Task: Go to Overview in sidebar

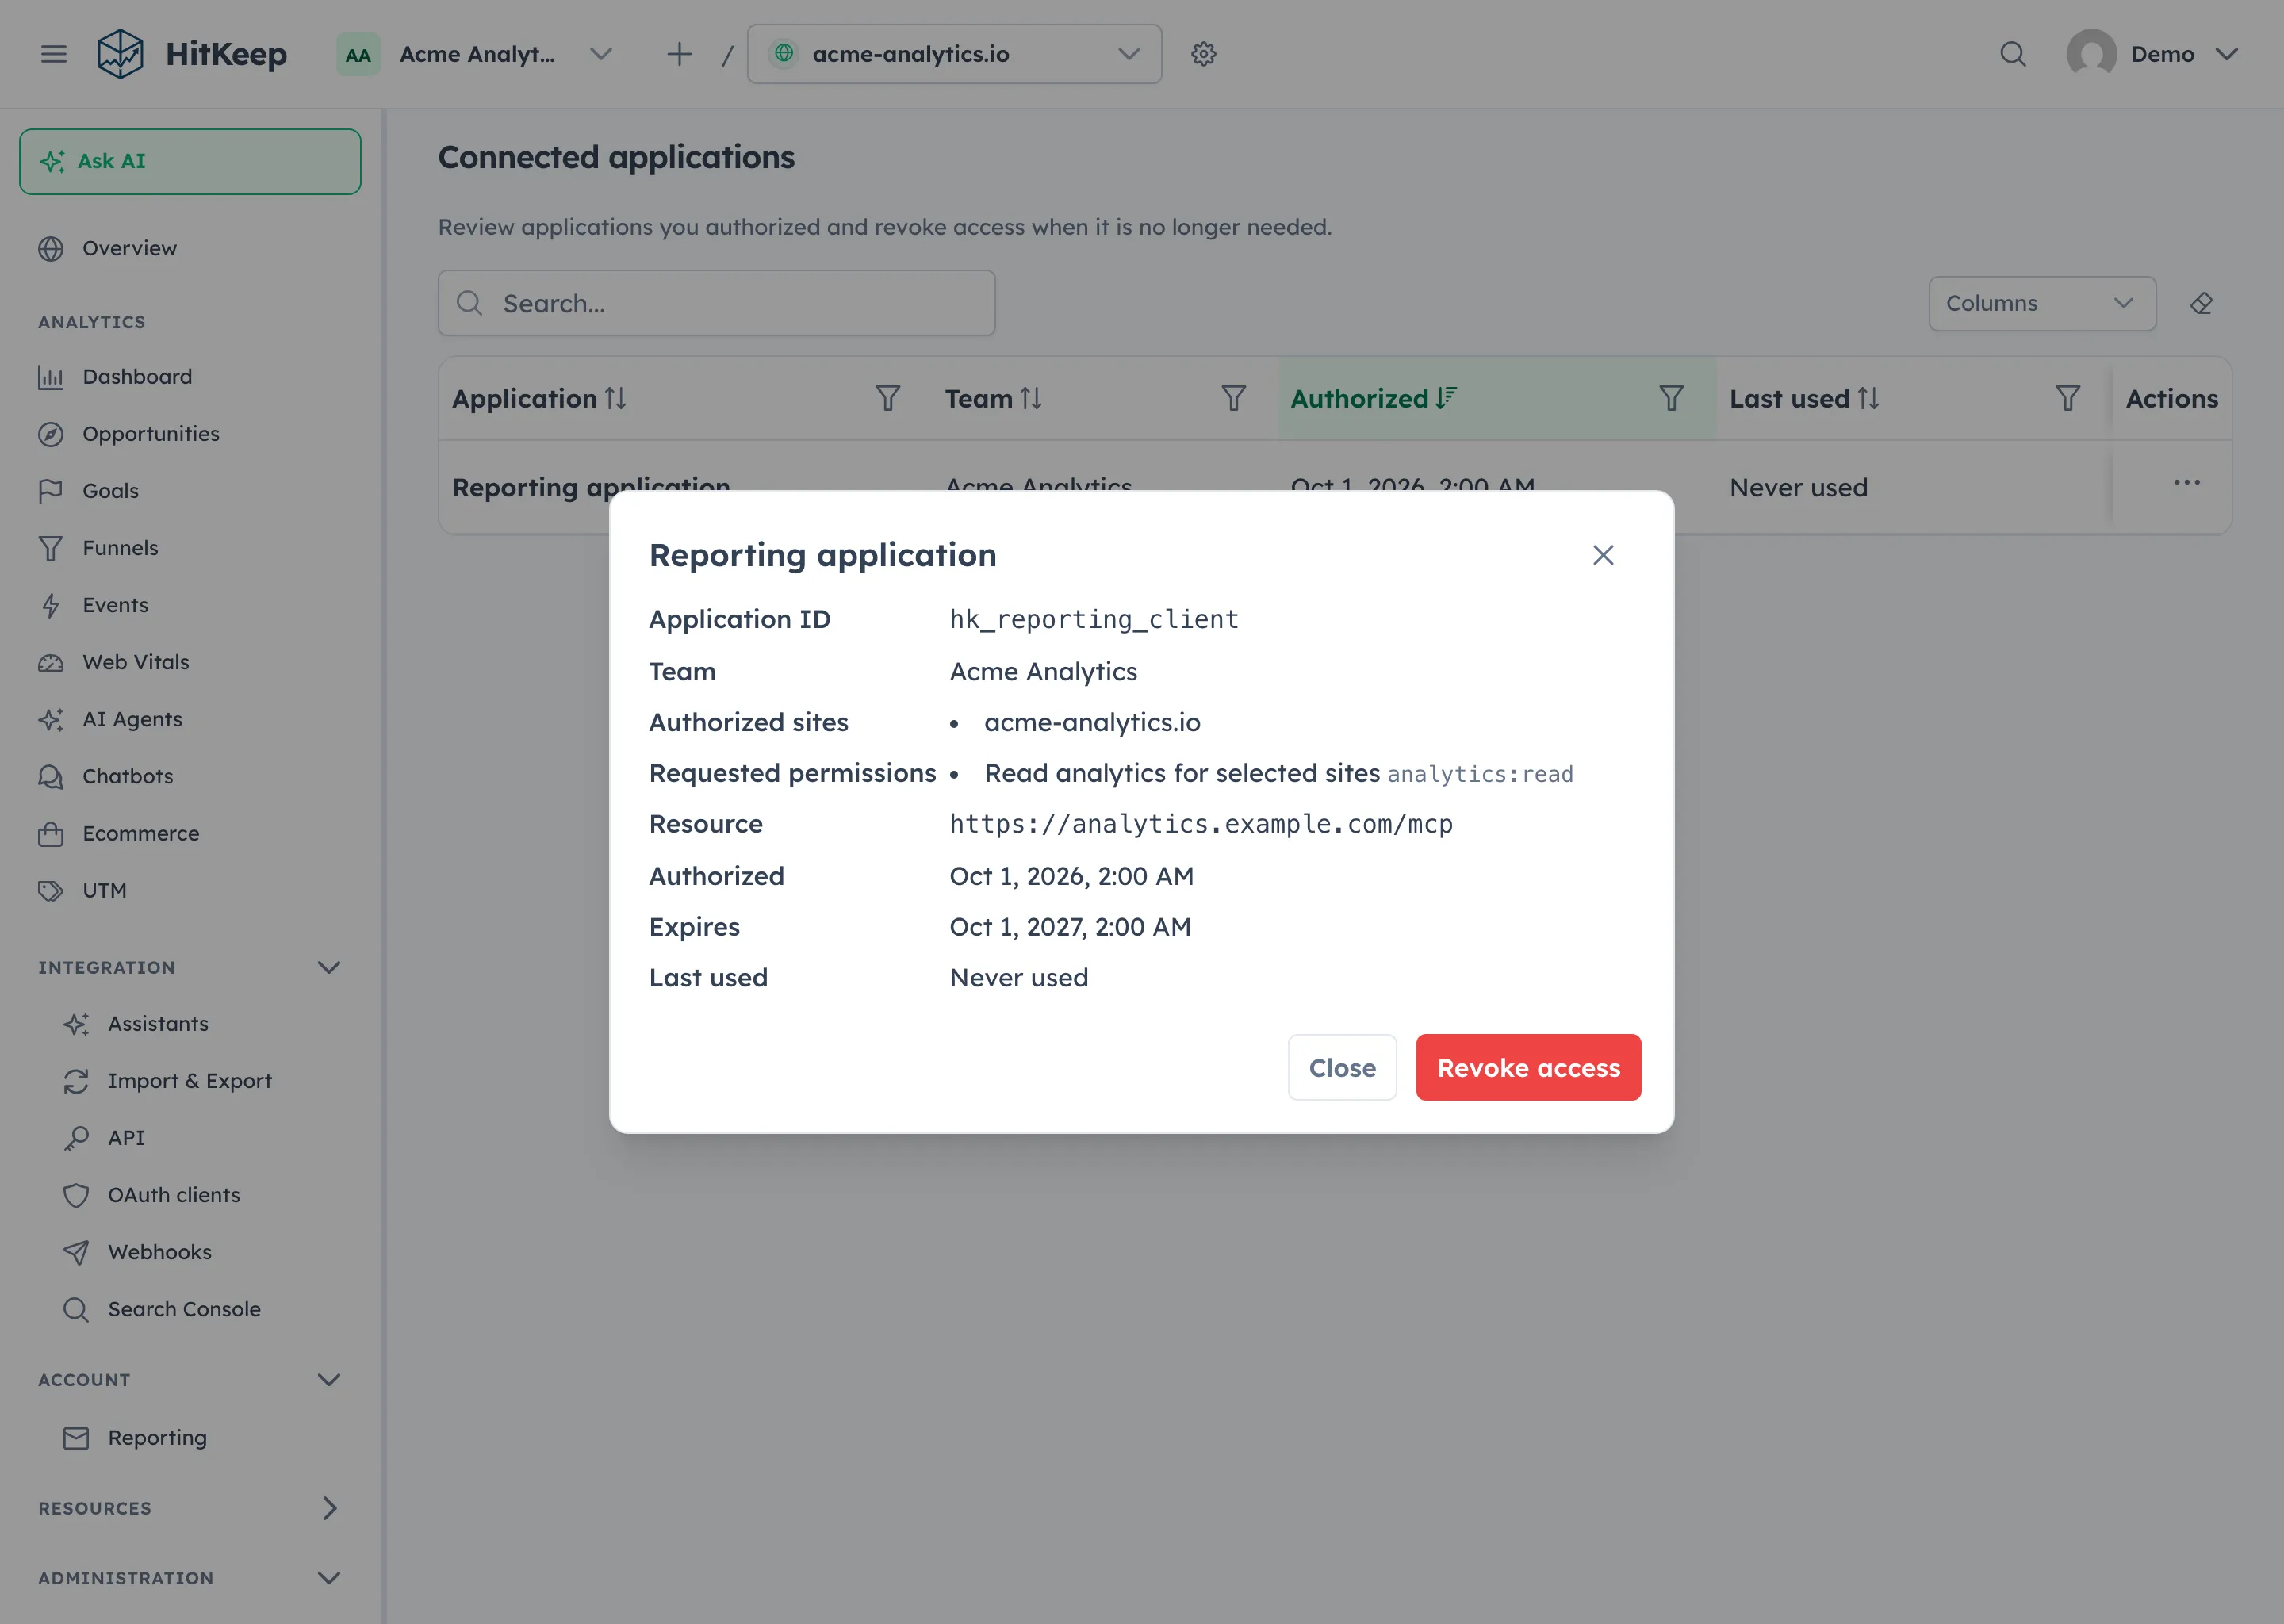Action: [190, 248]
